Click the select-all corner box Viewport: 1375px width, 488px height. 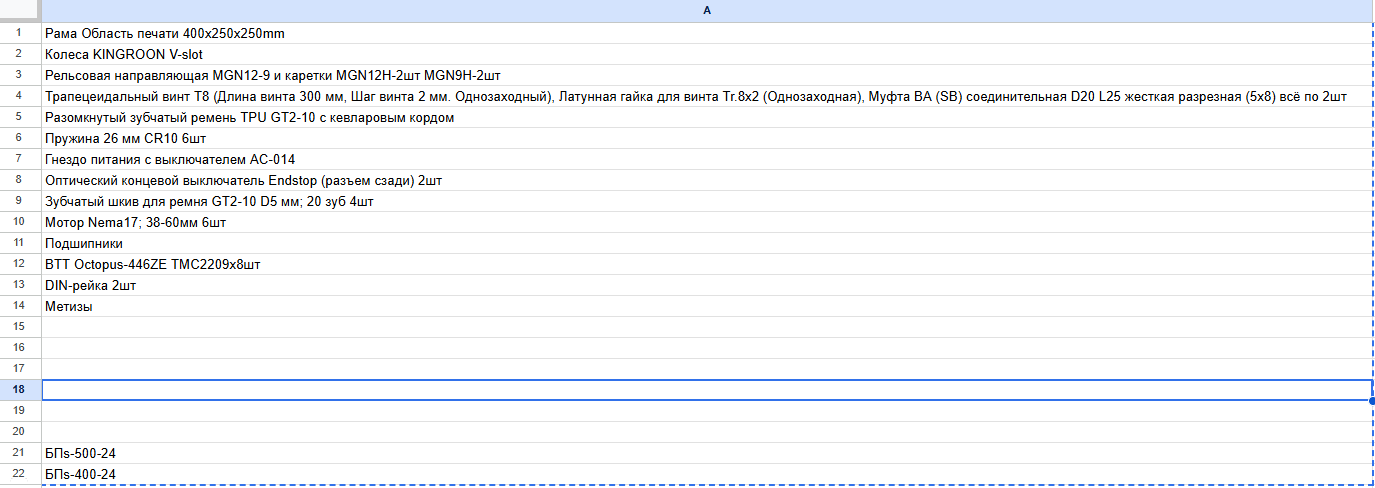click(x=20, y=10)
